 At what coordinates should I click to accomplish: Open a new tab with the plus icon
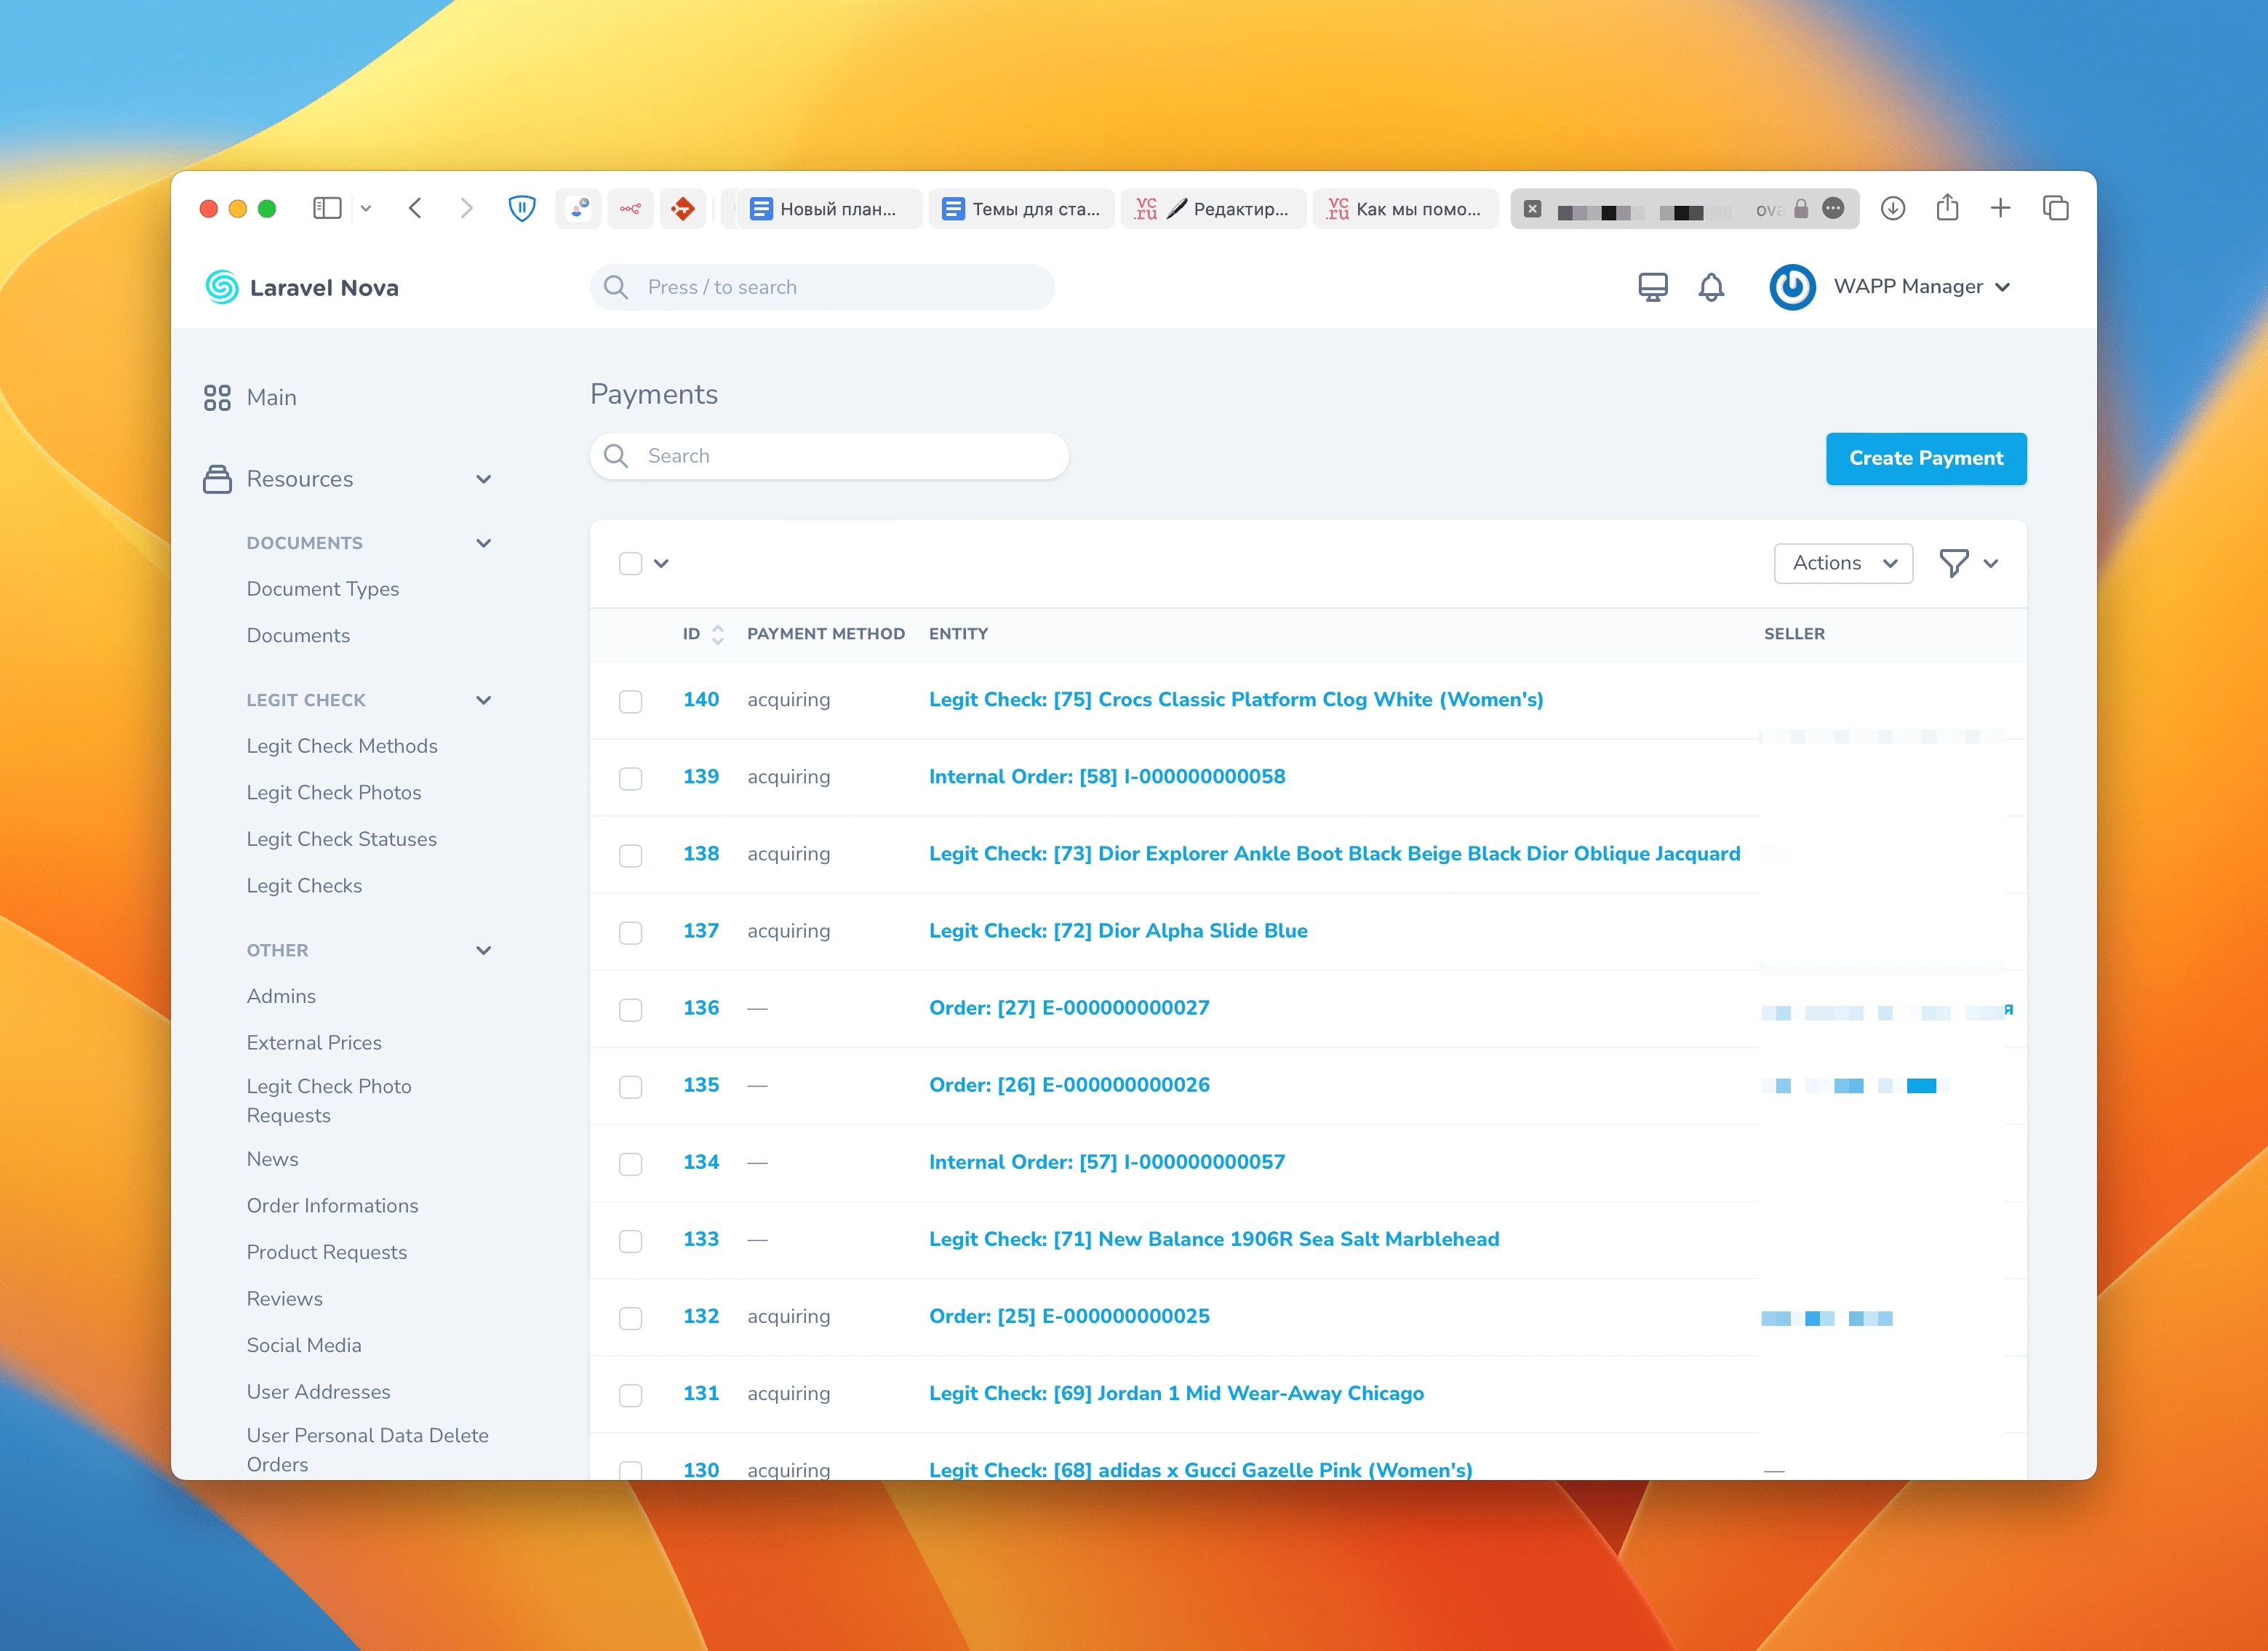(x=2000, y=208)
